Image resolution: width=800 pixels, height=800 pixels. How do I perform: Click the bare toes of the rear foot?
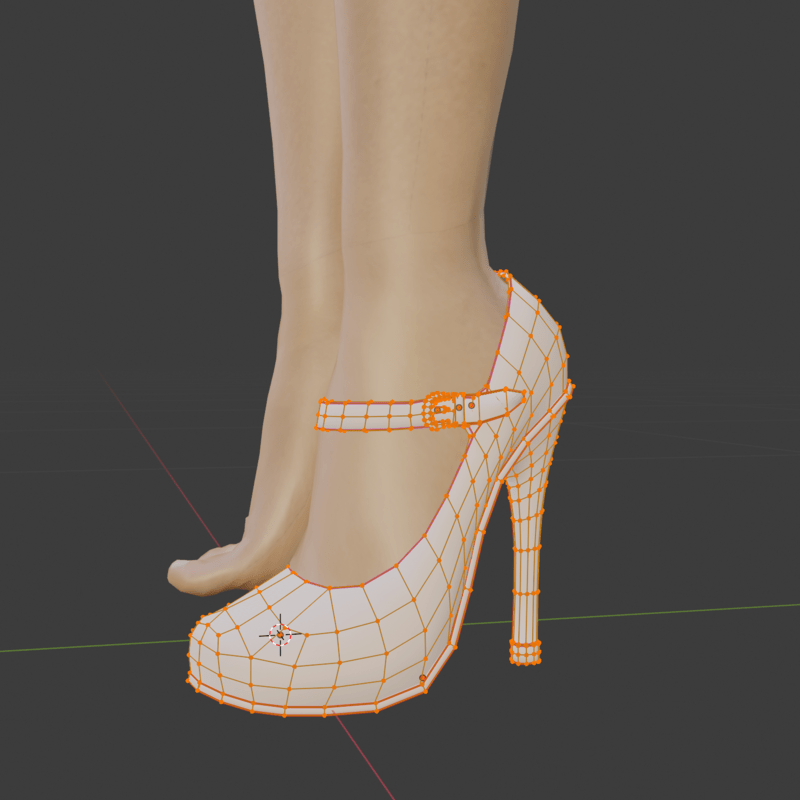click(x=195, y=573)
